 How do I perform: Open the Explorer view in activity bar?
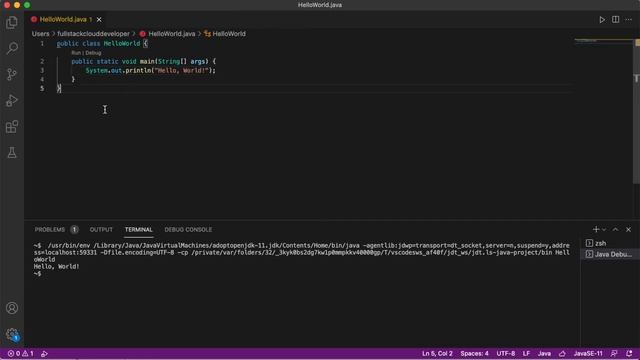point(12,22)
